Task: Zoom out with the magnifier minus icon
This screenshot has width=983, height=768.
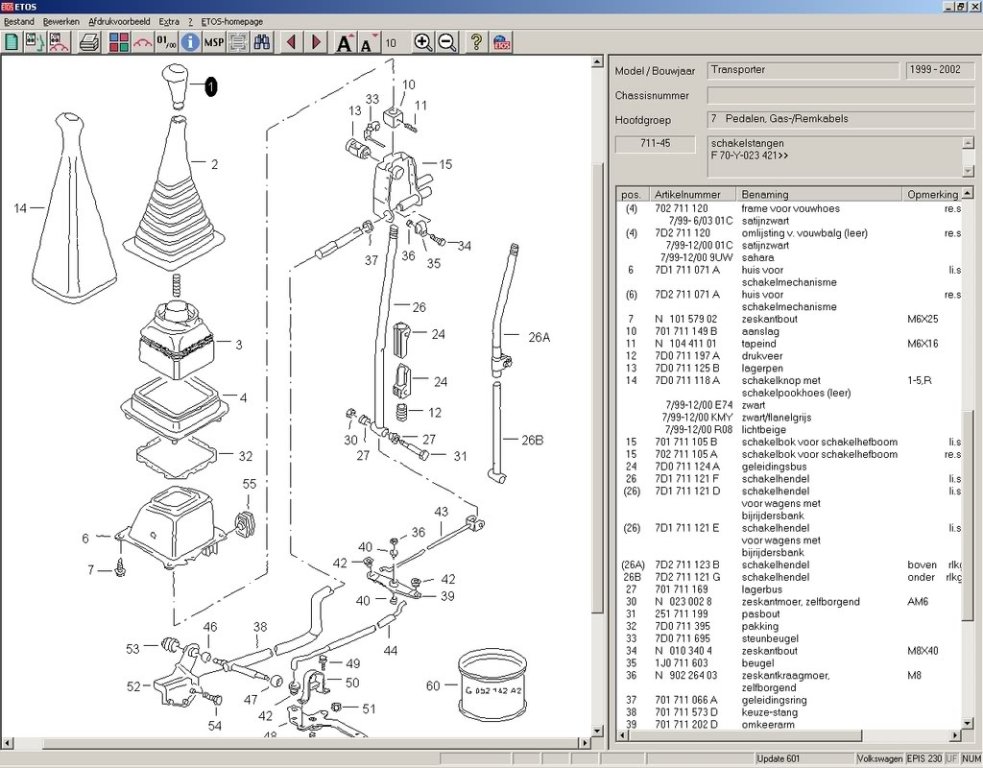Action: point(447,42)
